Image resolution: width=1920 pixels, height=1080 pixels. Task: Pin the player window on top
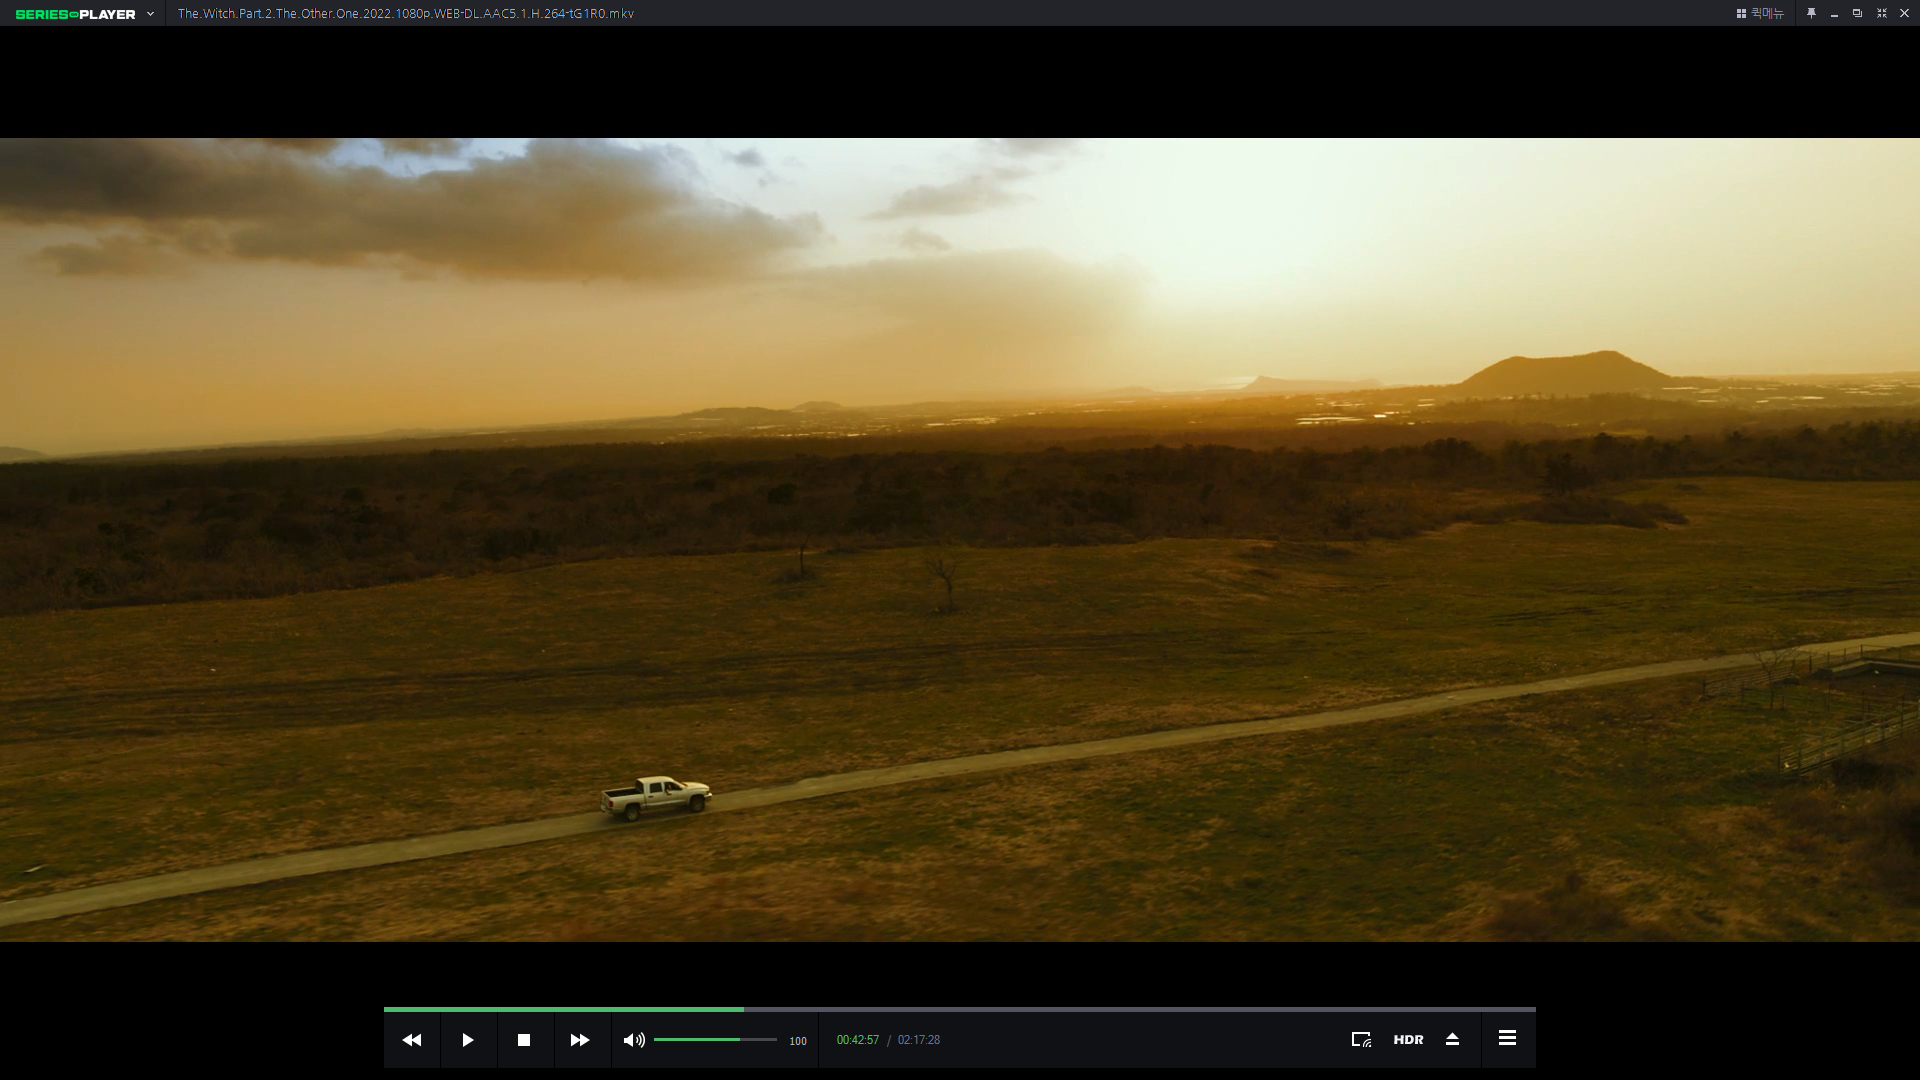click(1811, 13)
